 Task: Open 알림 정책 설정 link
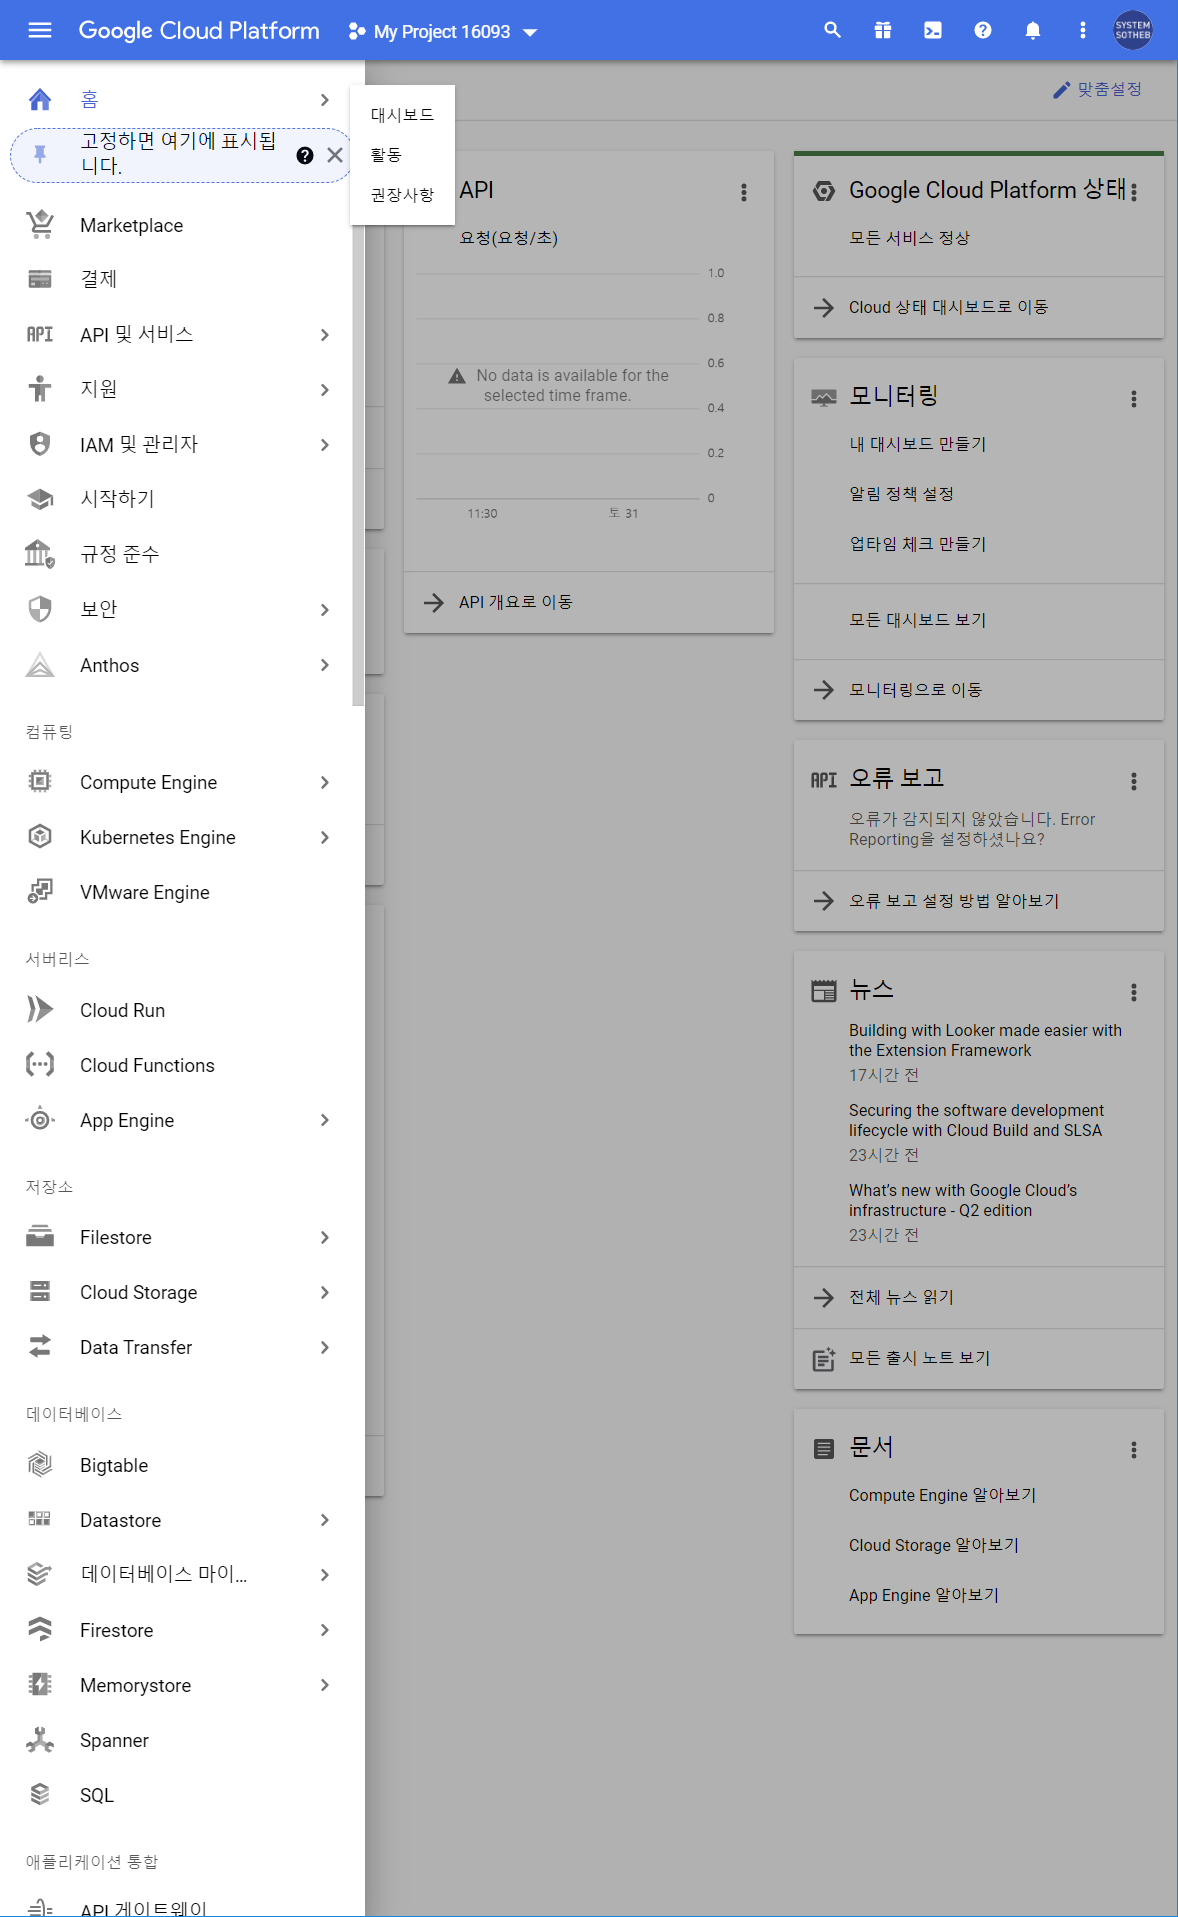tap(901, 494)
